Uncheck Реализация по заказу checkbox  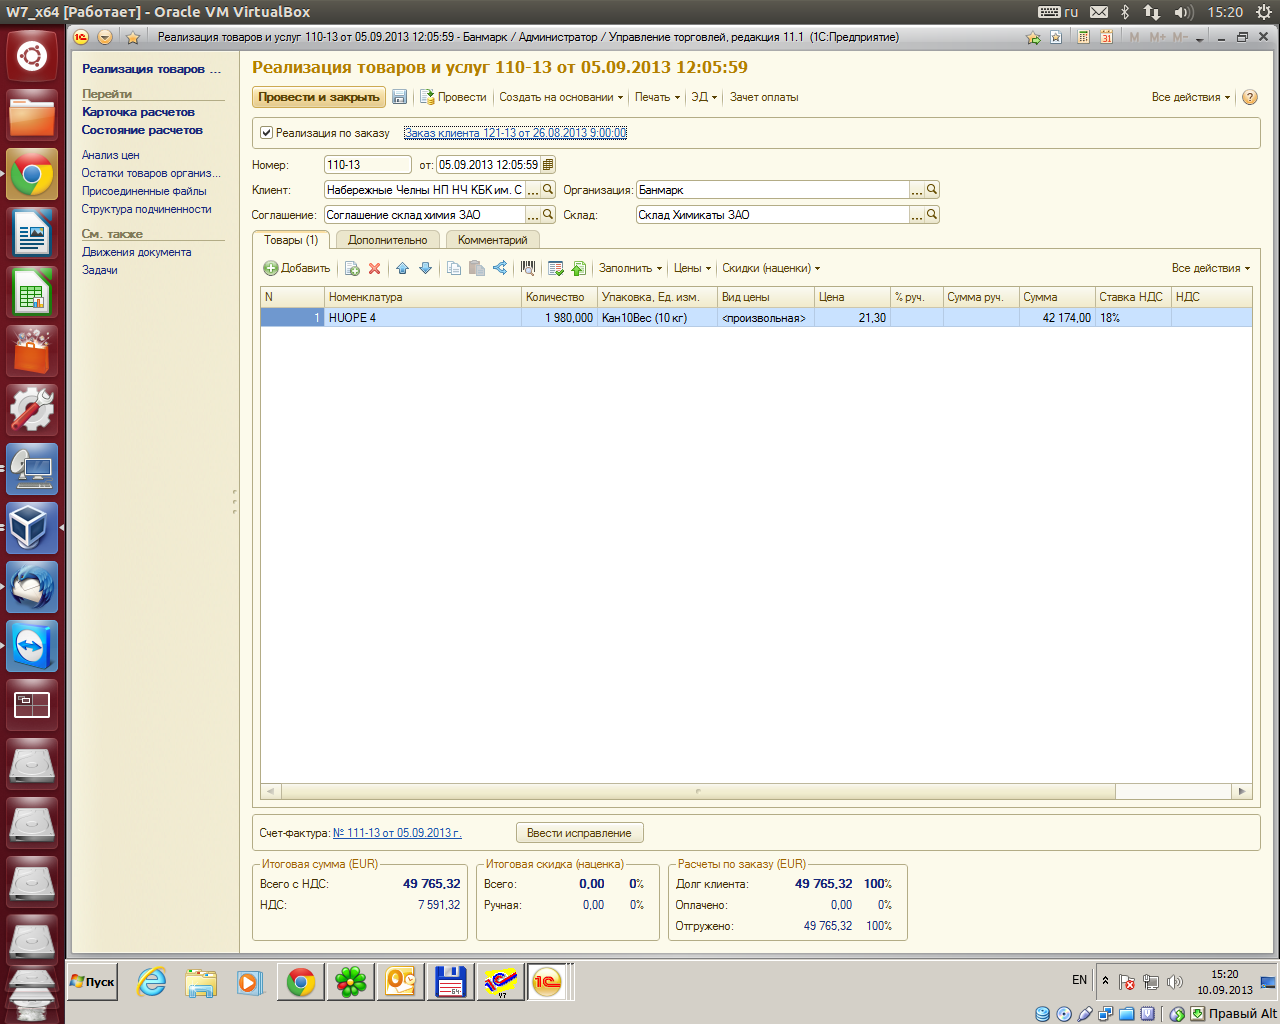[x=267, y=132]
